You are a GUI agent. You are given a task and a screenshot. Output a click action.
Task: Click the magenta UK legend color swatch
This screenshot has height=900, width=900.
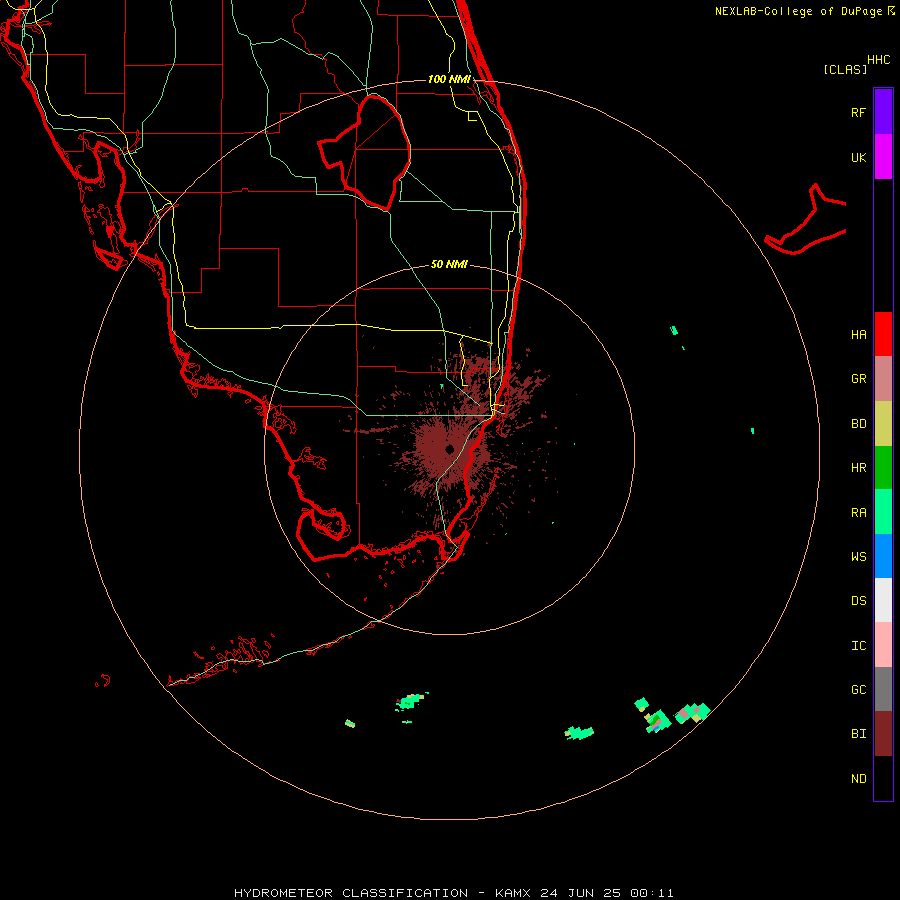tap(883, 156)
